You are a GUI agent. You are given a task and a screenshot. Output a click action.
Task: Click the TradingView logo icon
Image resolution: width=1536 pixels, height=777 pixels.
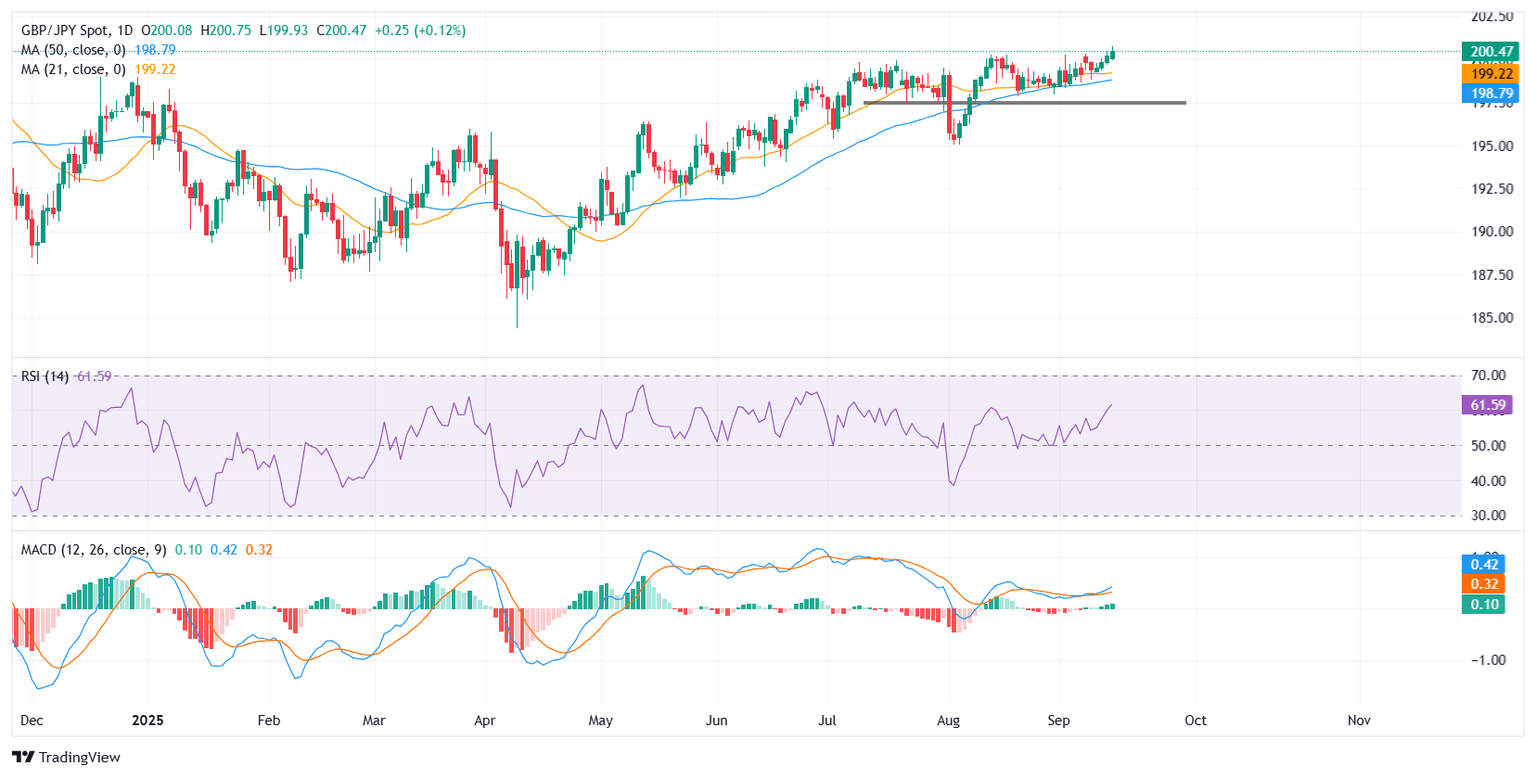(x=24, y=757)
